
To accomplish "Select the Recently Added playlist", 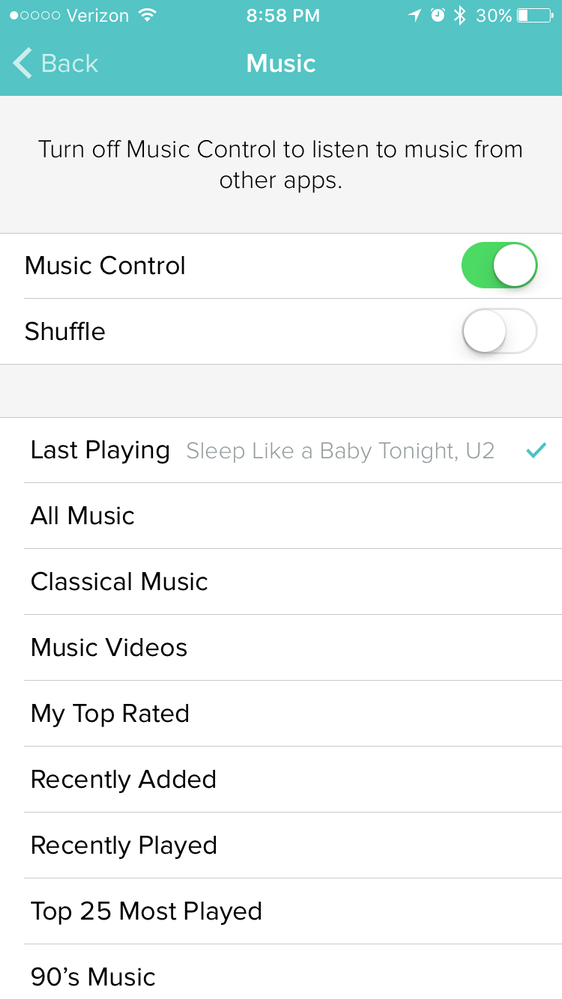I will click(x=281, y=780).
